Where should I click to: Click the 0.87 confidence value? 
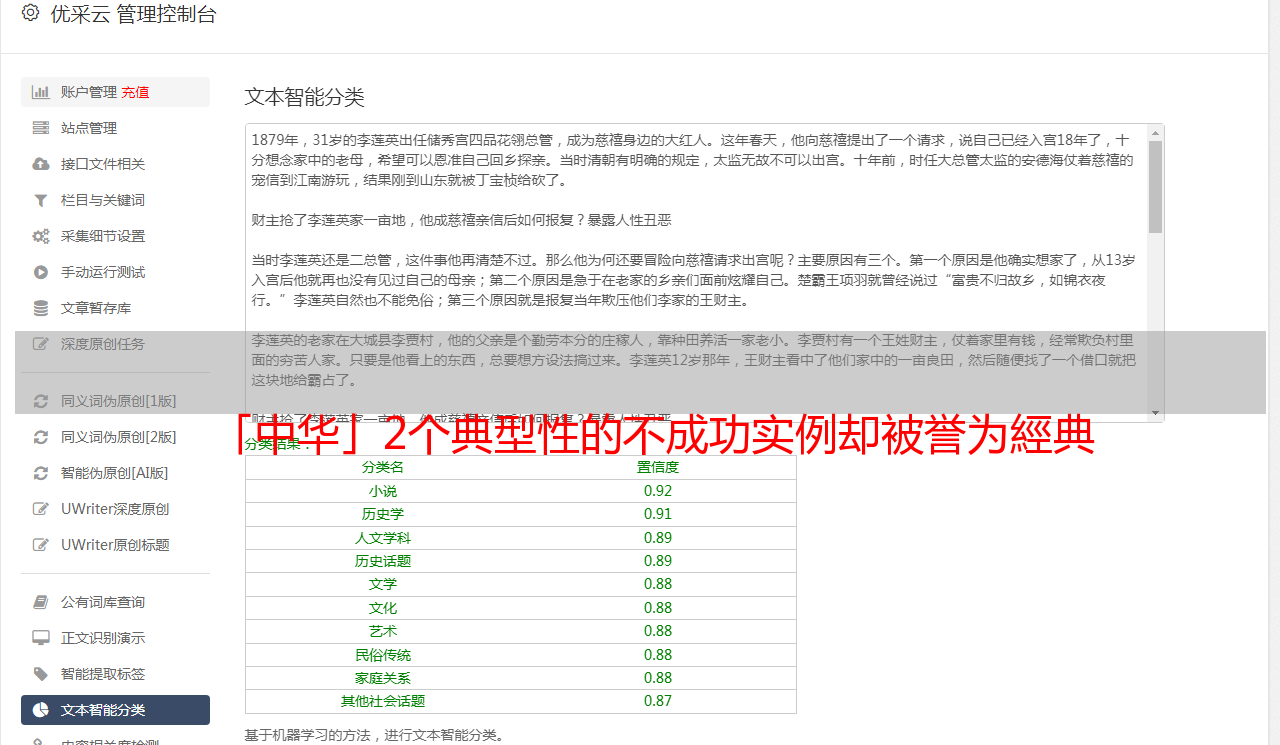point(658,701)
